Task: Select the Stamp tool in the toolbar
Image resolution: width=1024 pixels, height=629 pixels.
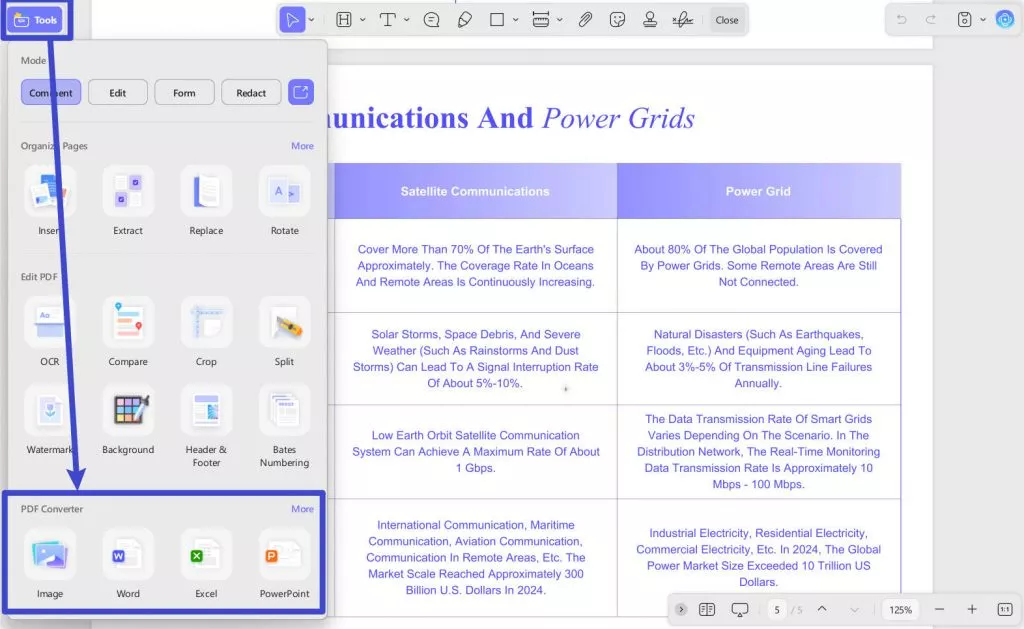Action: (651, 19)
